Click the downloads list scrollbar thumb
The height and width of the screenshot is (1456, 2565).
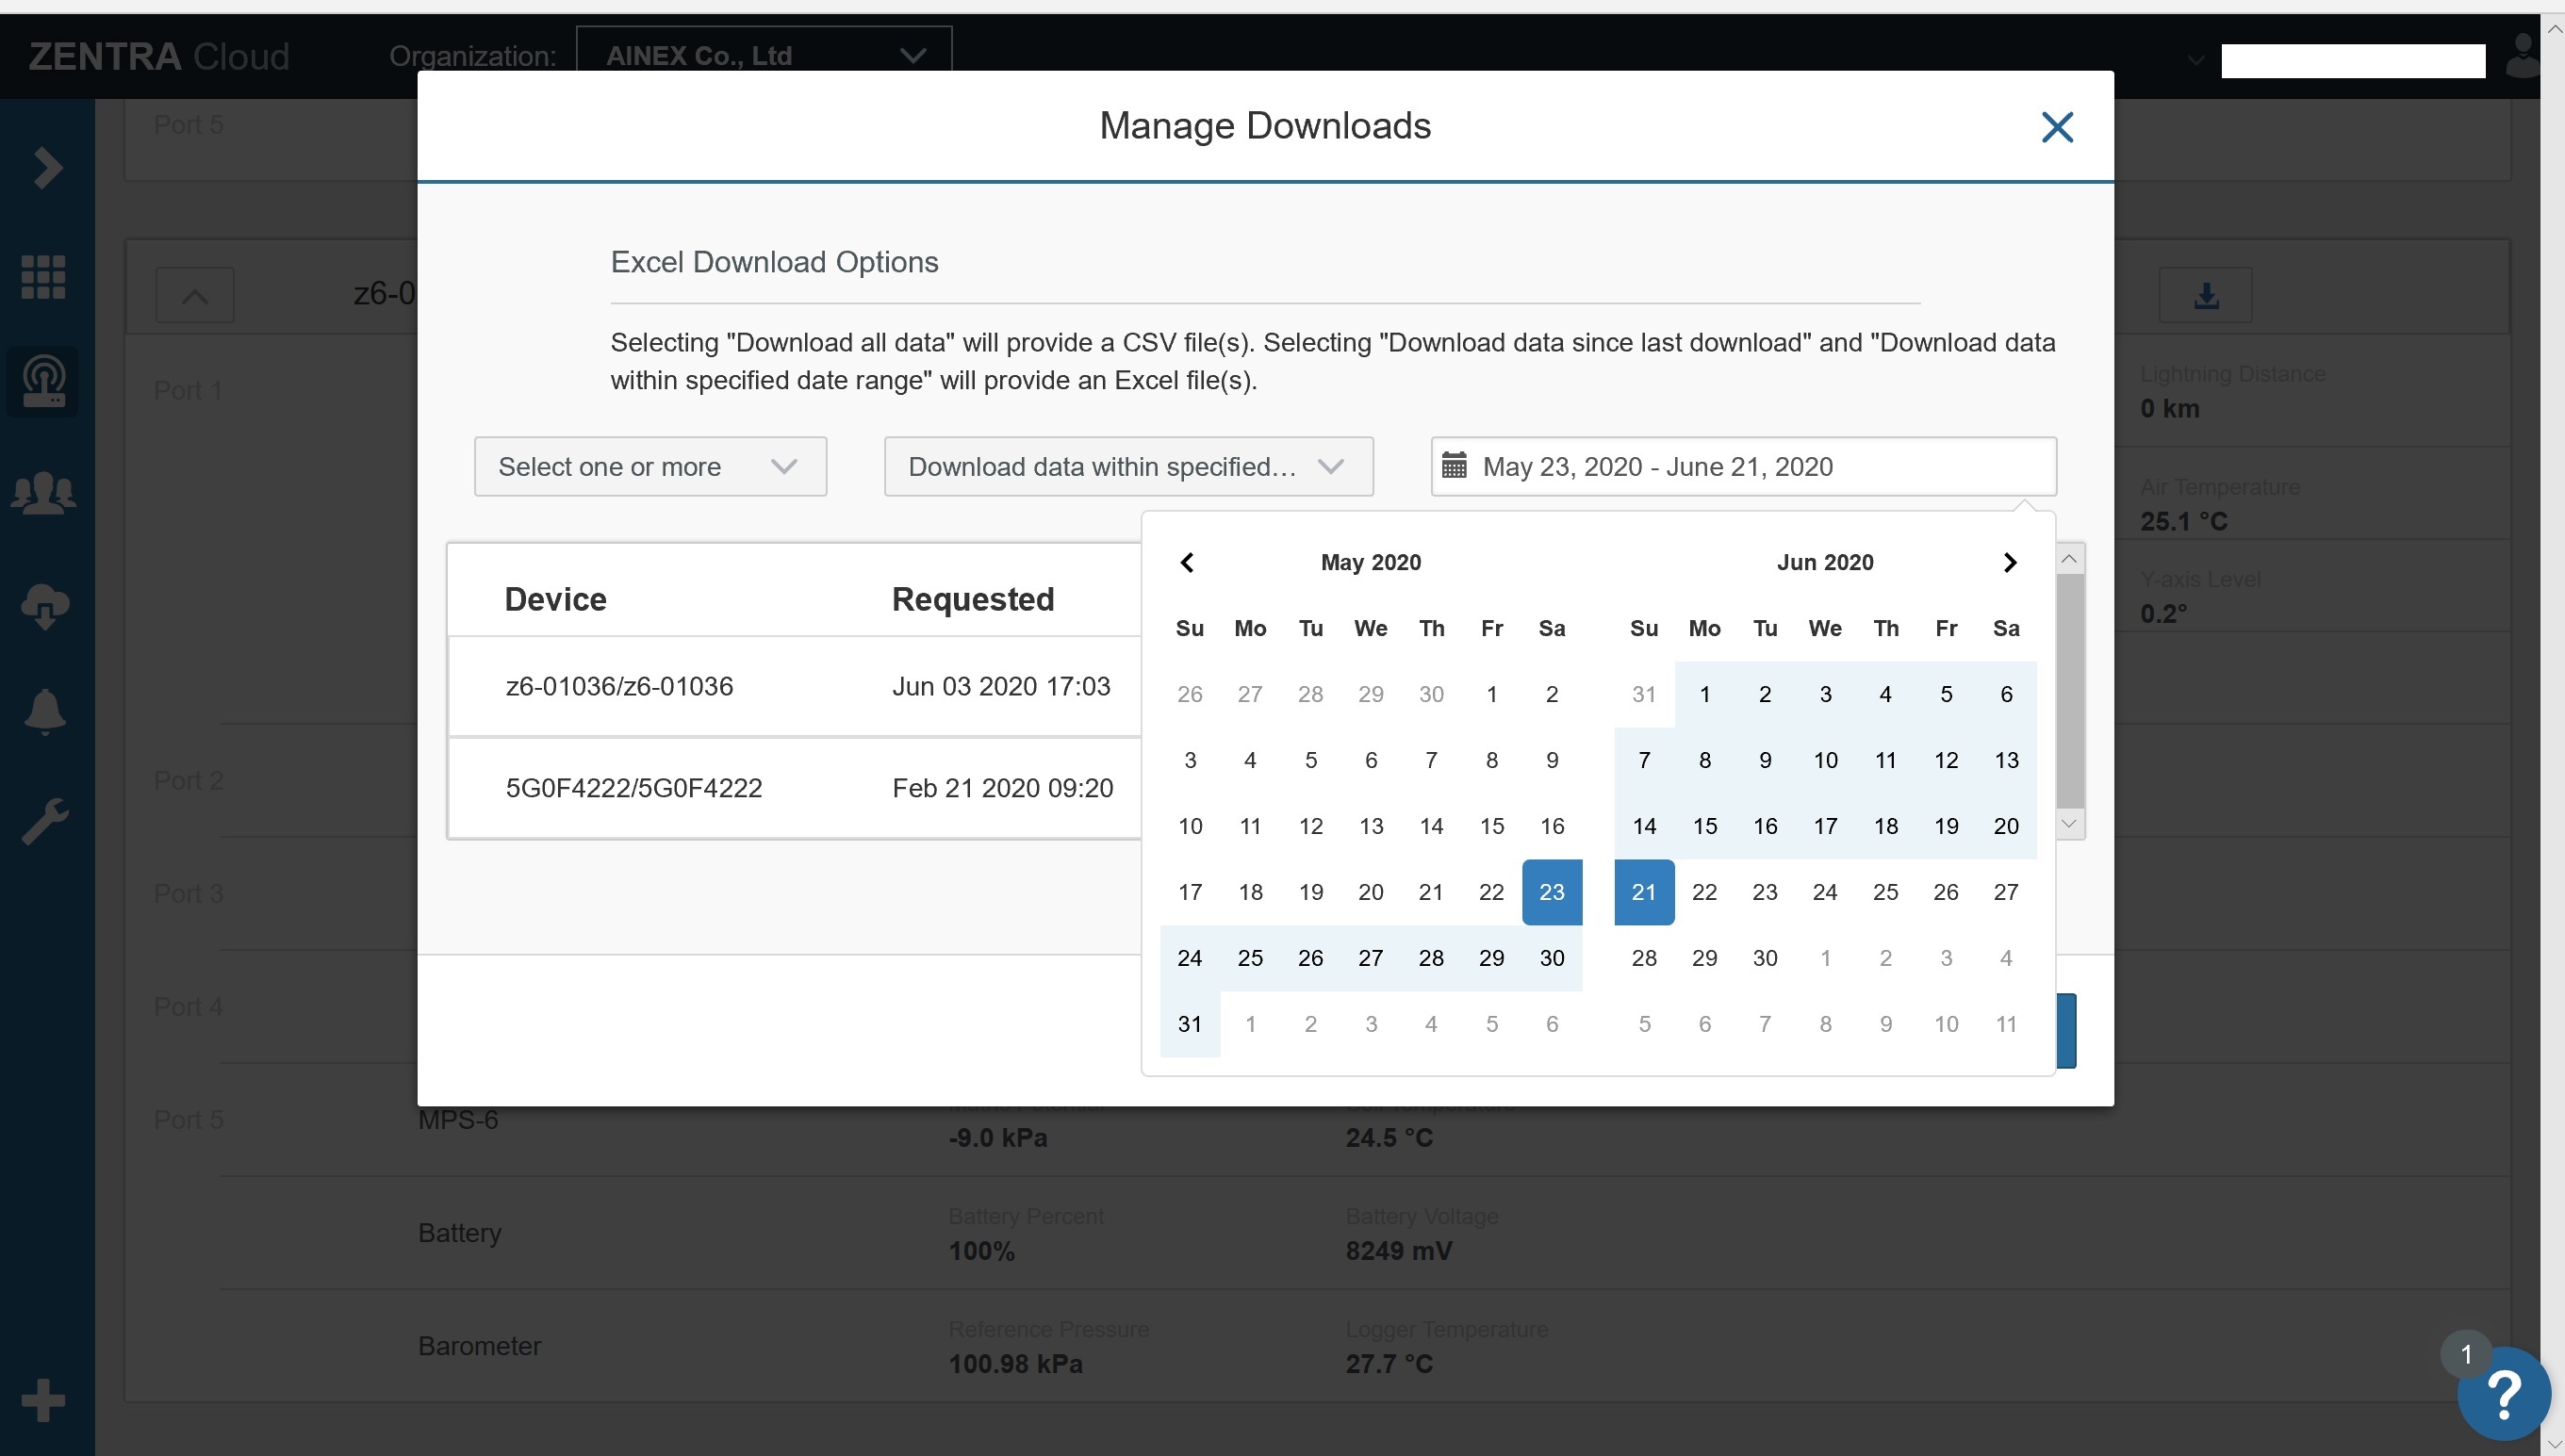[x=2070, y=690]
